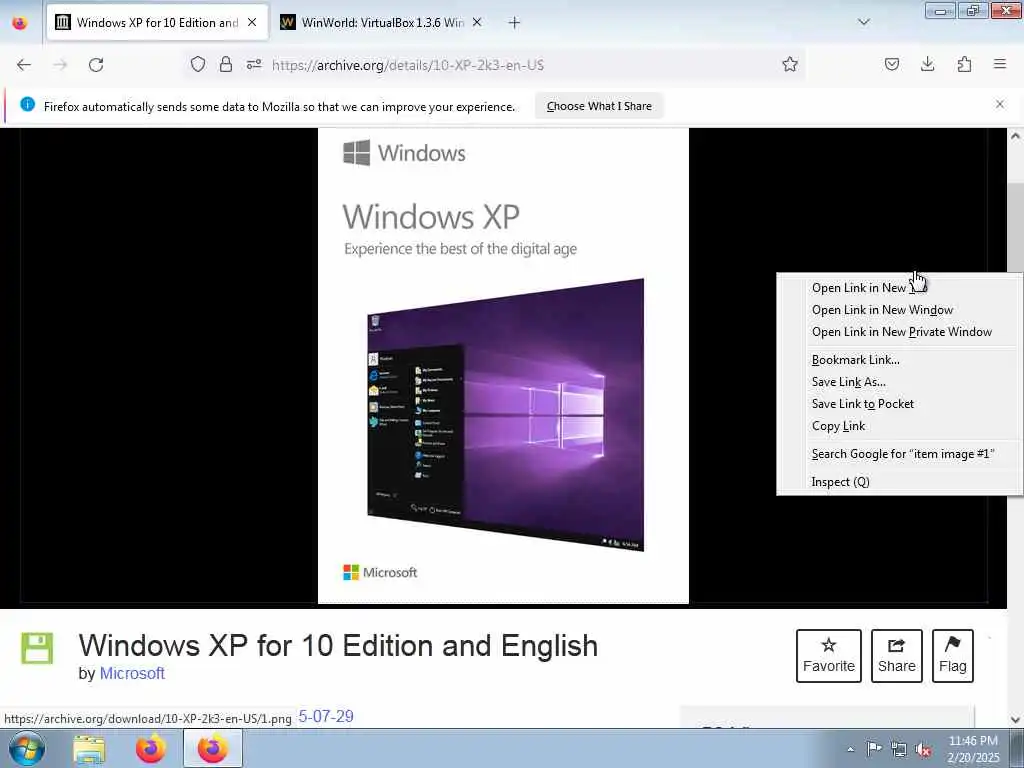Bookmark this page with star icon
Image resolution: width=1024 pixels, height=768 pixels.
(x=790, y=64)
